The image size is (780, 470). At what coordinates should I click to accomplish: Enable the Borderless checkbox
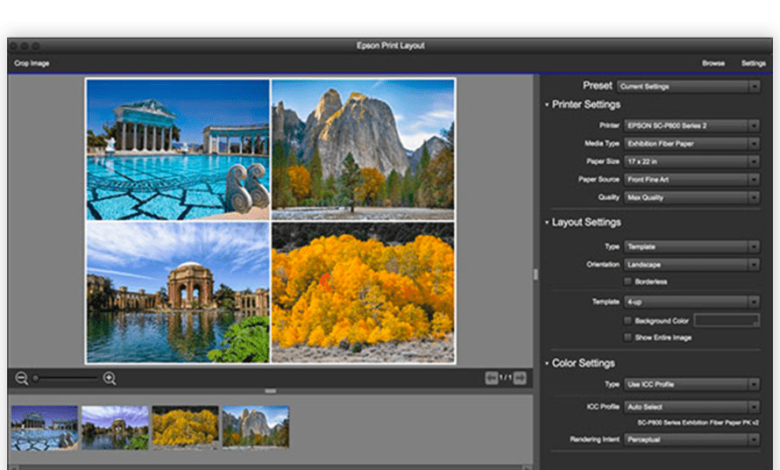tap(628, 282)
